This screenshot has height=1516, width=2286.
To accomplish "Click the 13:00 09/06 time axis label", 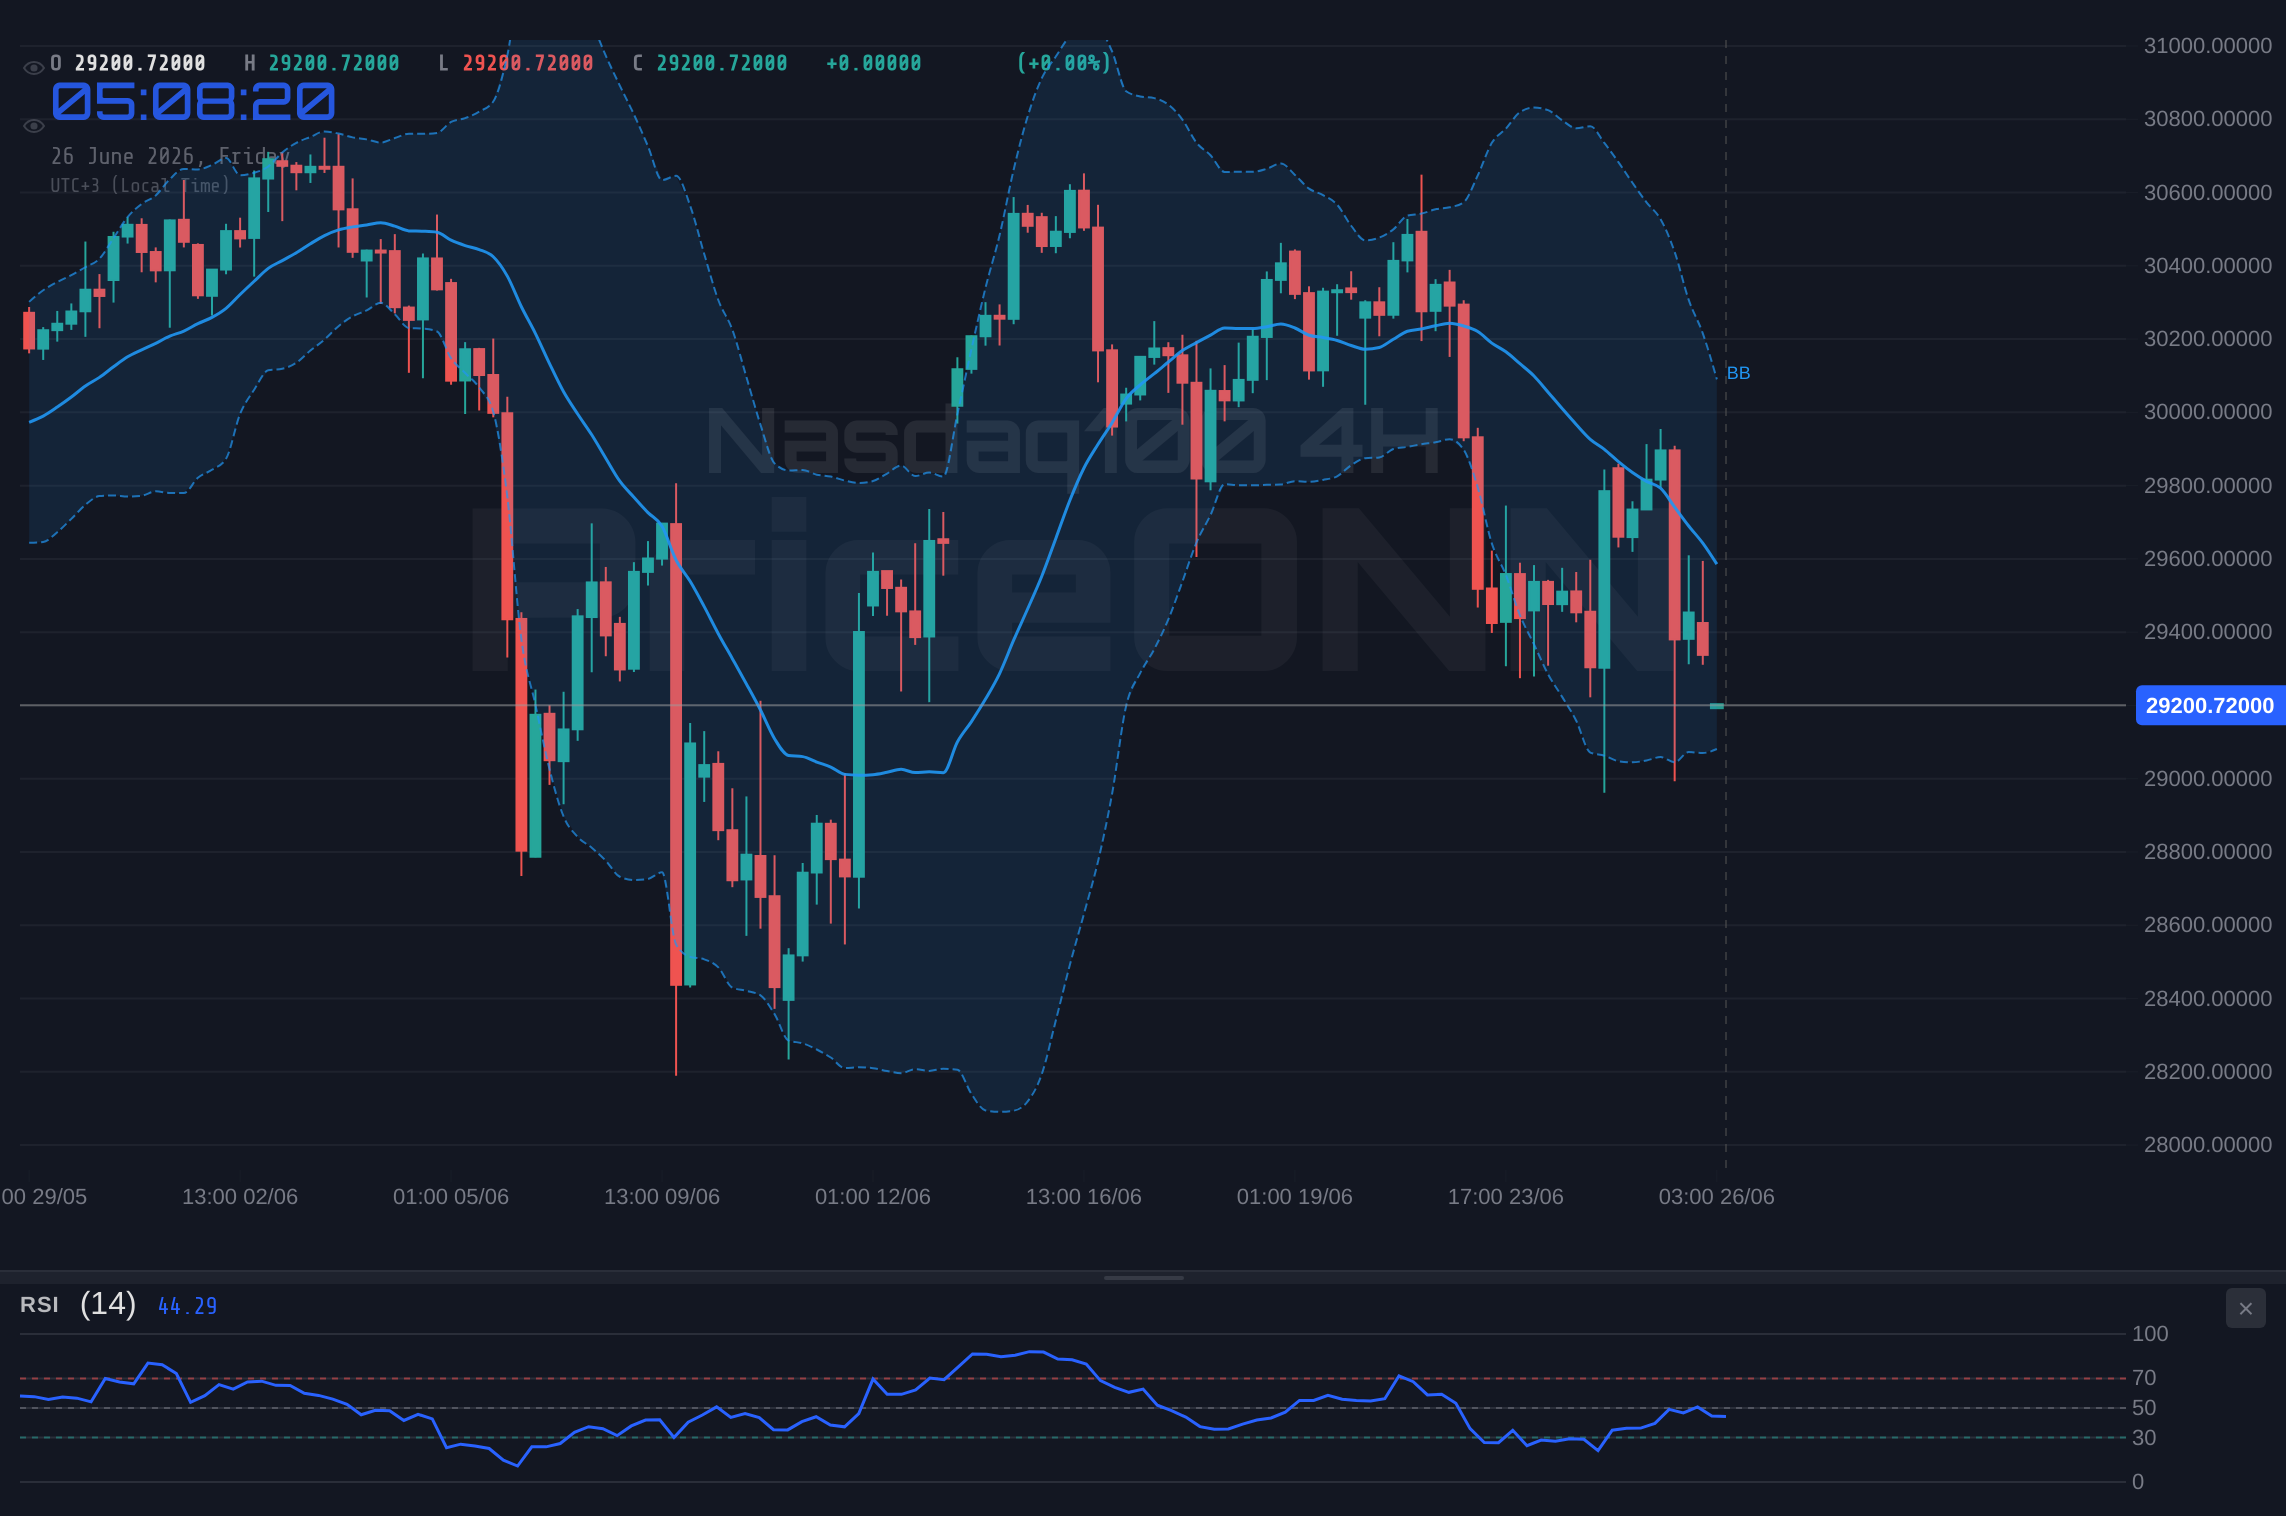I will [662, 1197].
